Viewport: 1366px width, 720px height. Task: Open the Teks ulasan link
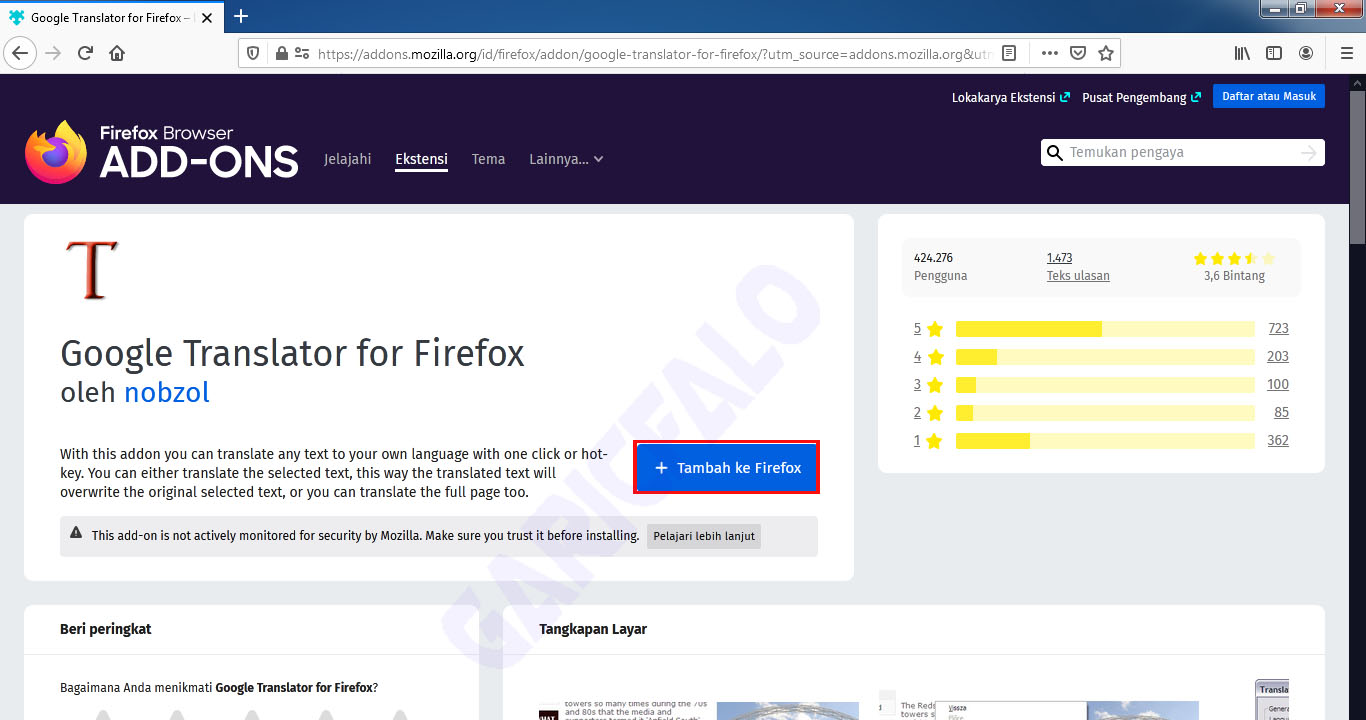(x=1078, y=276)
